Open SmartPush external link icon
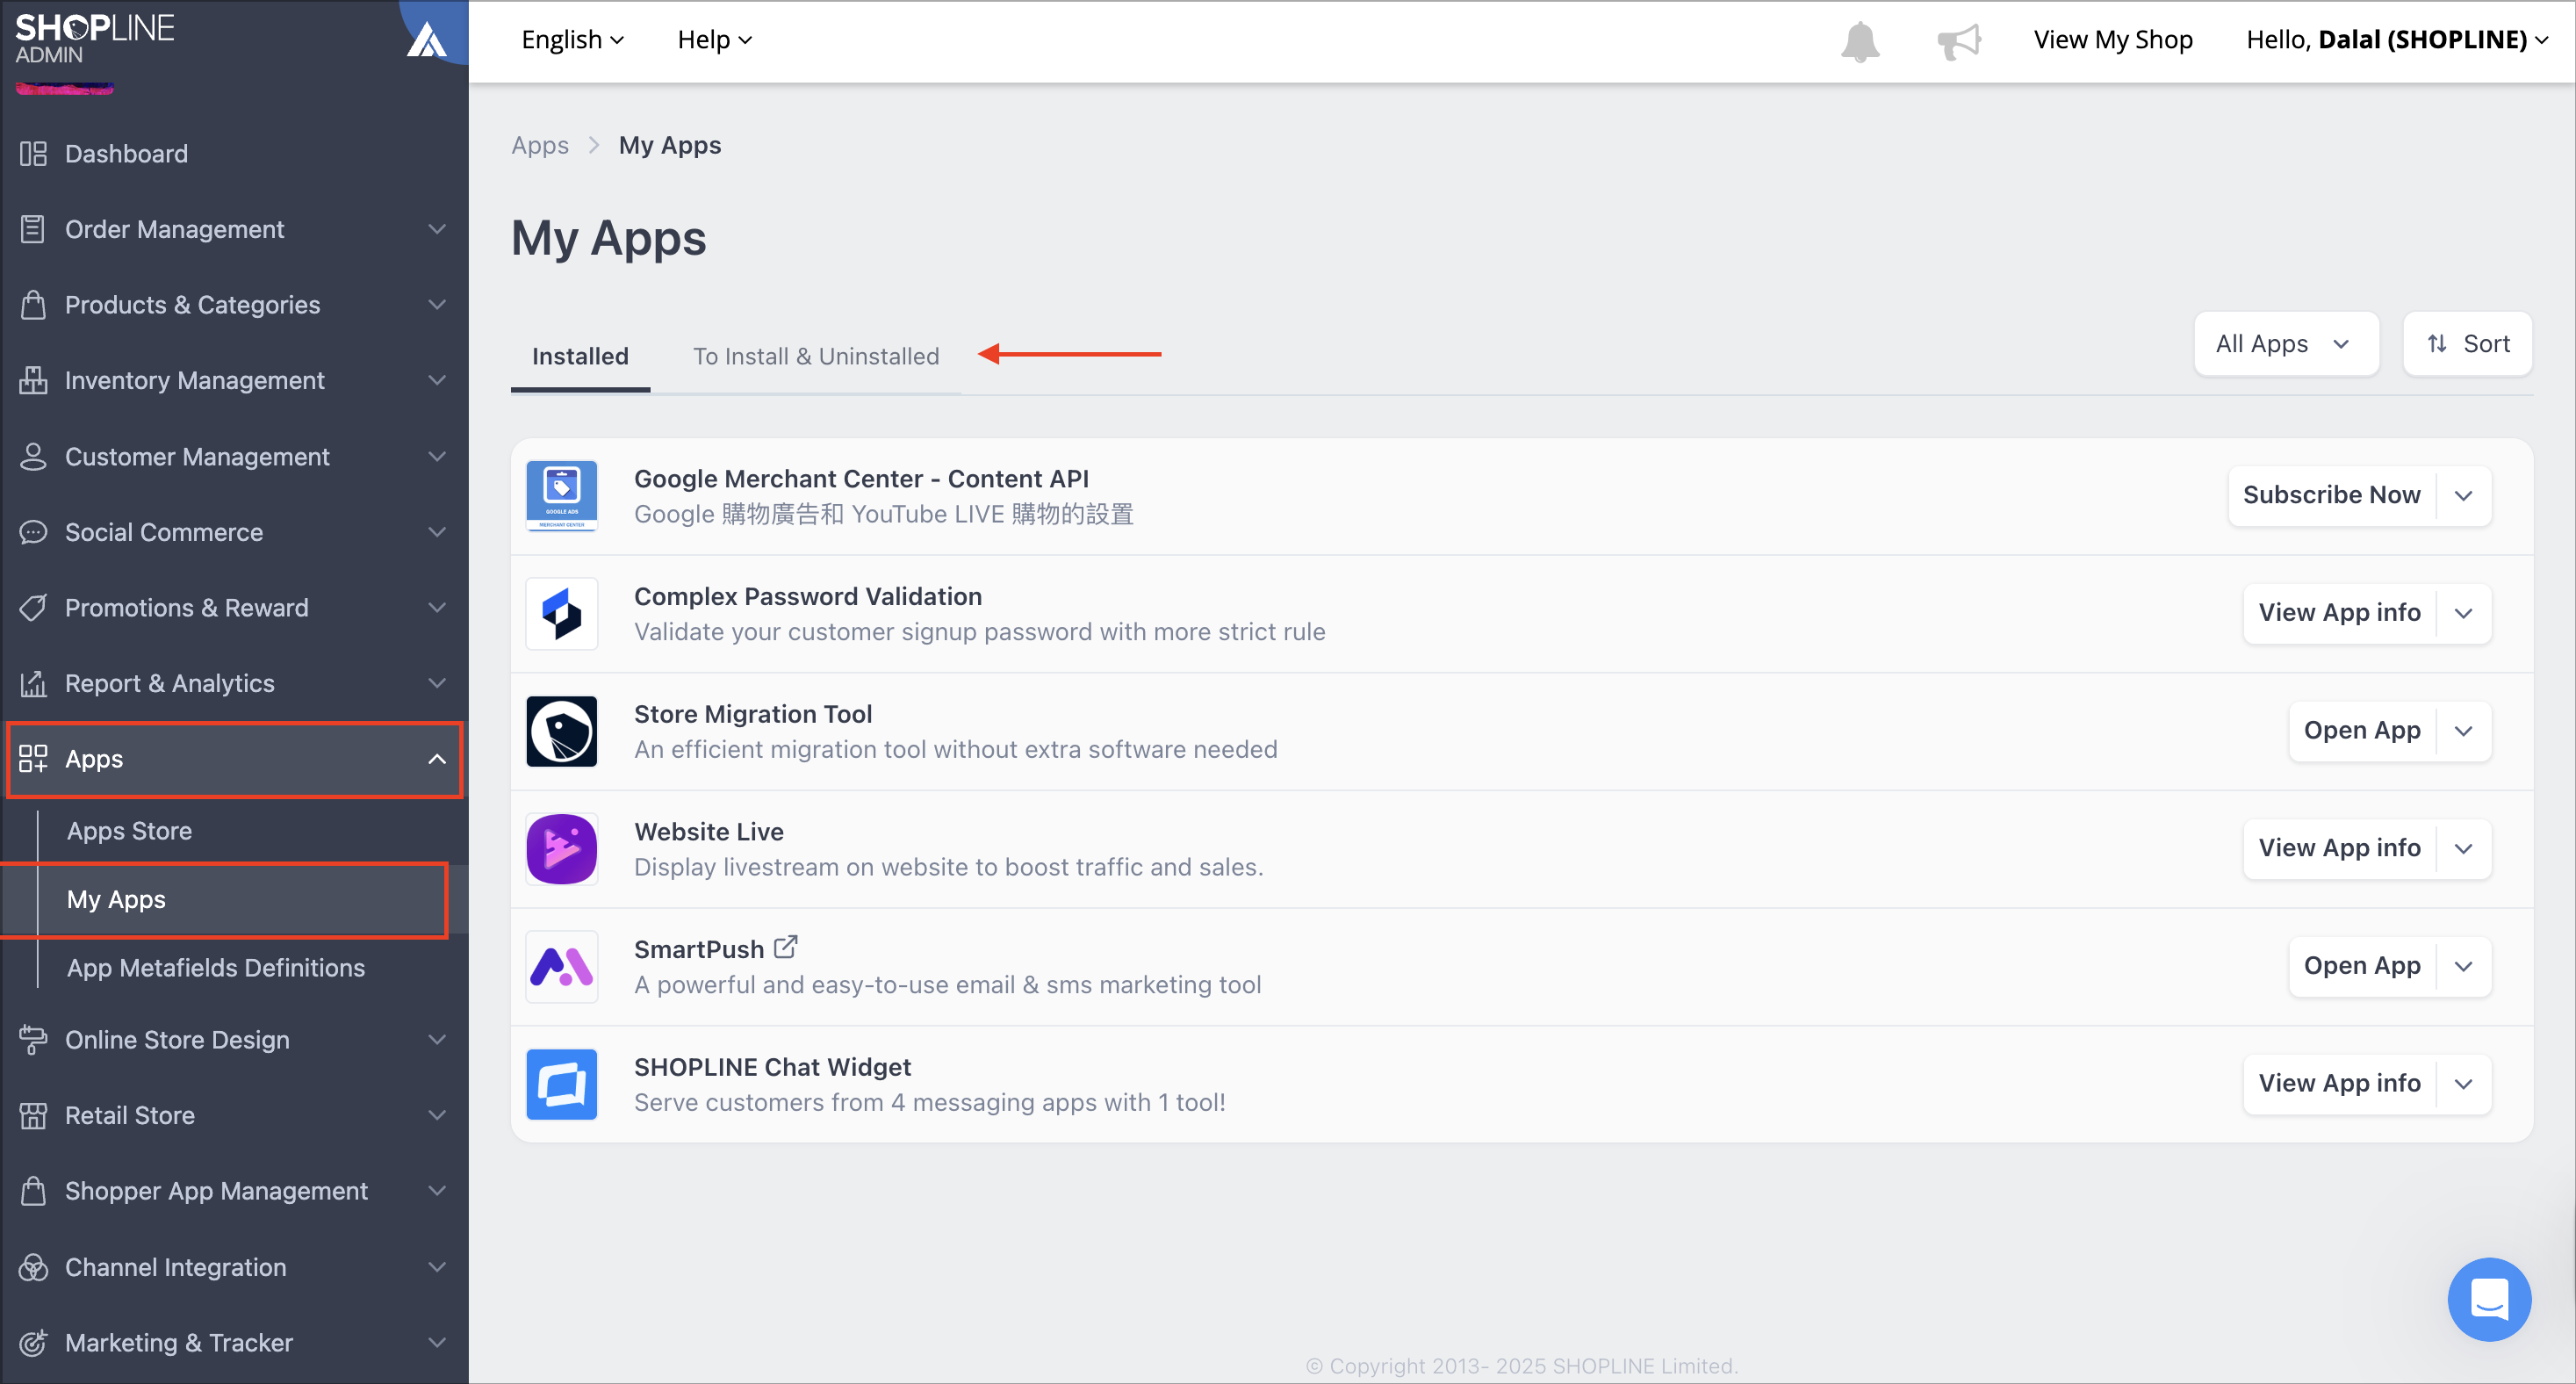Viewport: 2576px width, 1384px height. point(786,947)
